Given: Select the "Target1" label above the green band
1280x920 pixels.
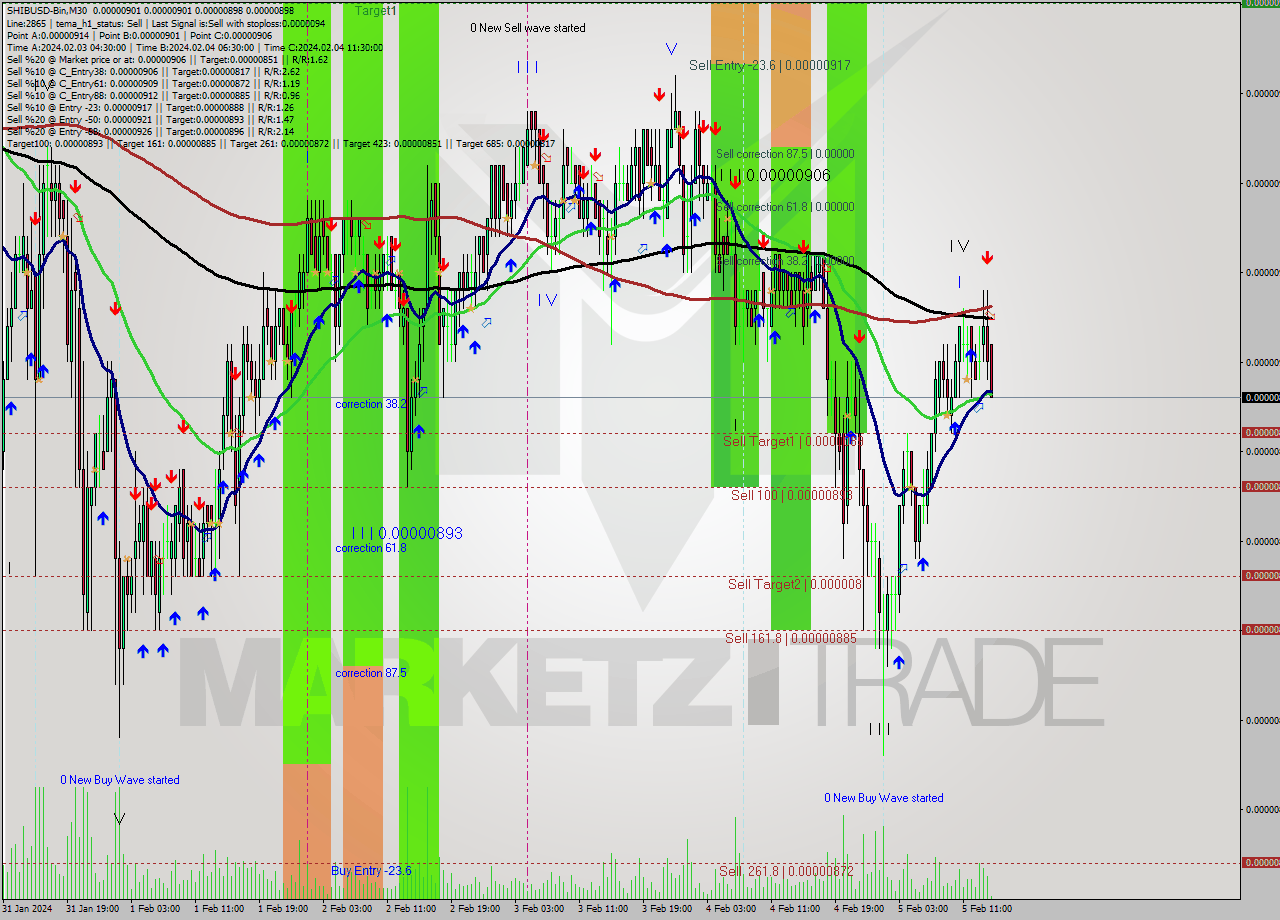Looking at the screenshot, I should point(376,10).
